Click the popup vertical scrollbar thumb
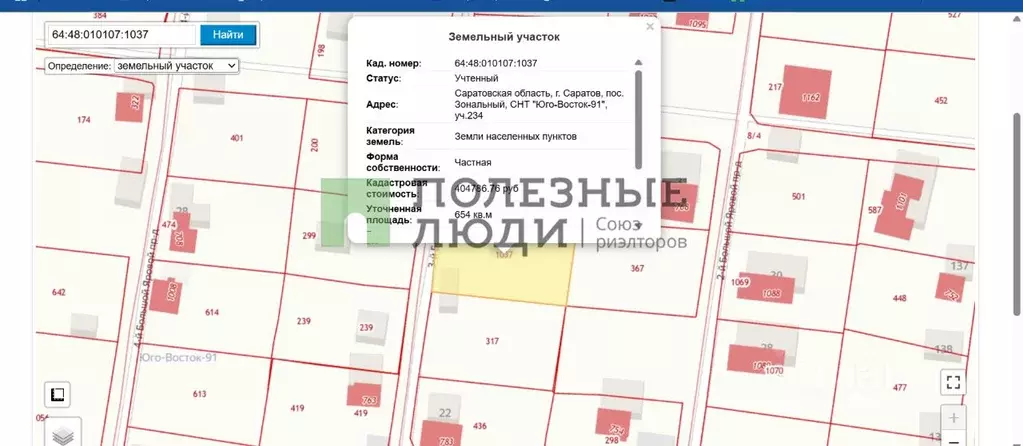The image size is (1023, 446). (x=638, y=119)
